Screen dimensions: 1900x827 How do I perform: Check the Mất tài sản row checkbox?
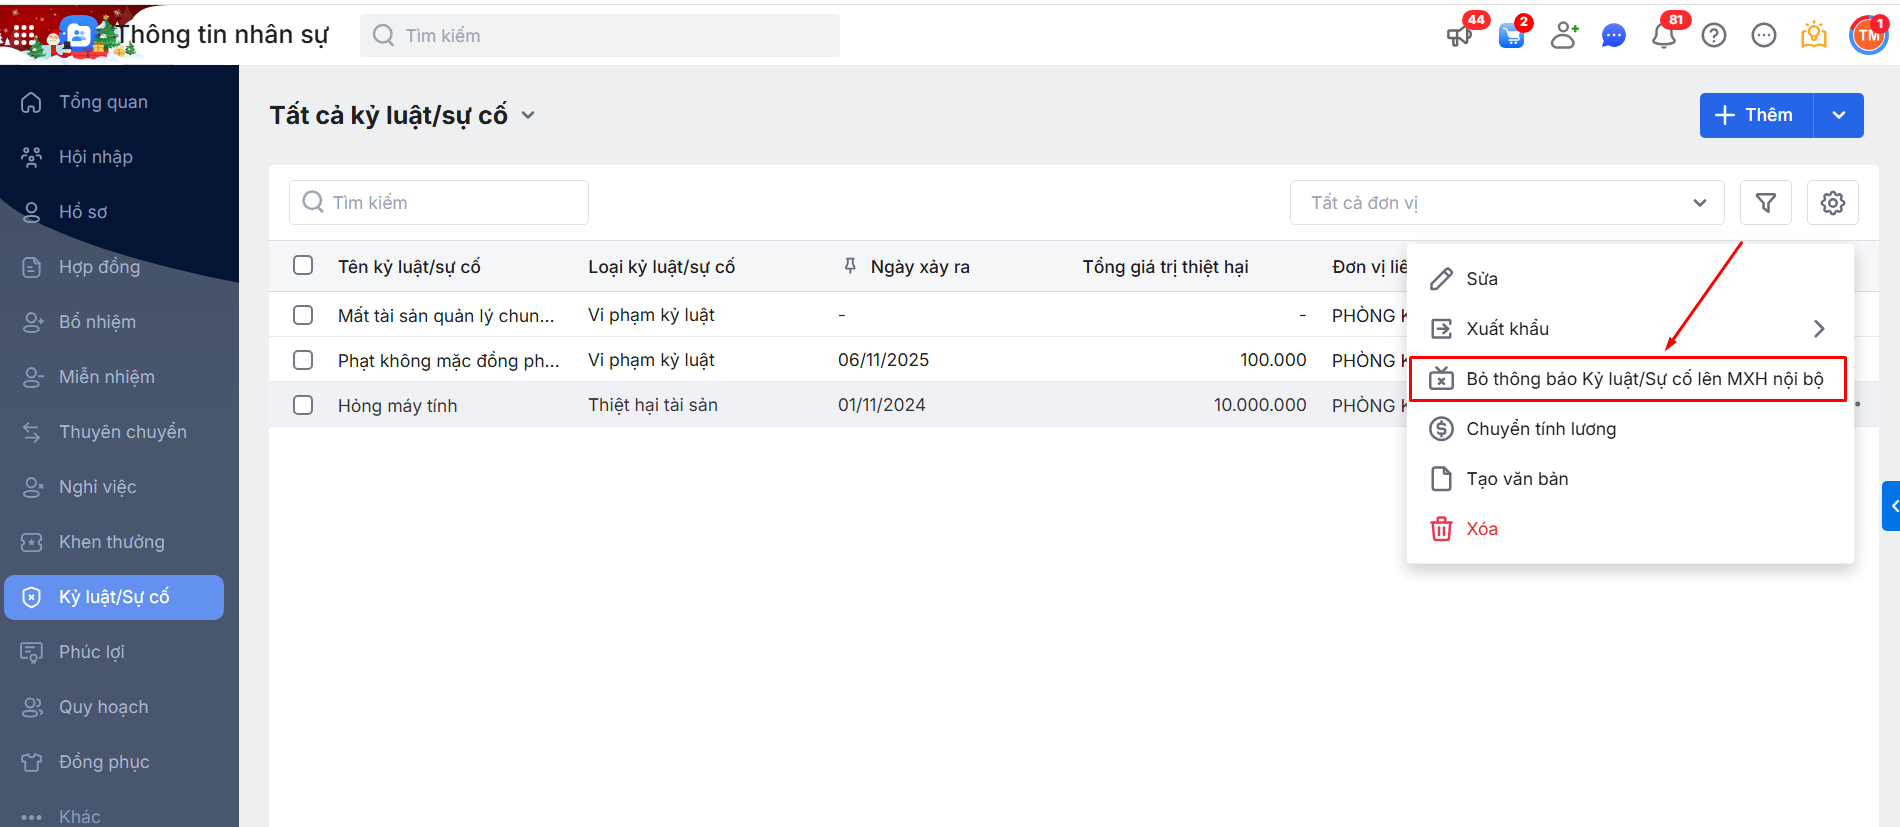coord(303,315)
